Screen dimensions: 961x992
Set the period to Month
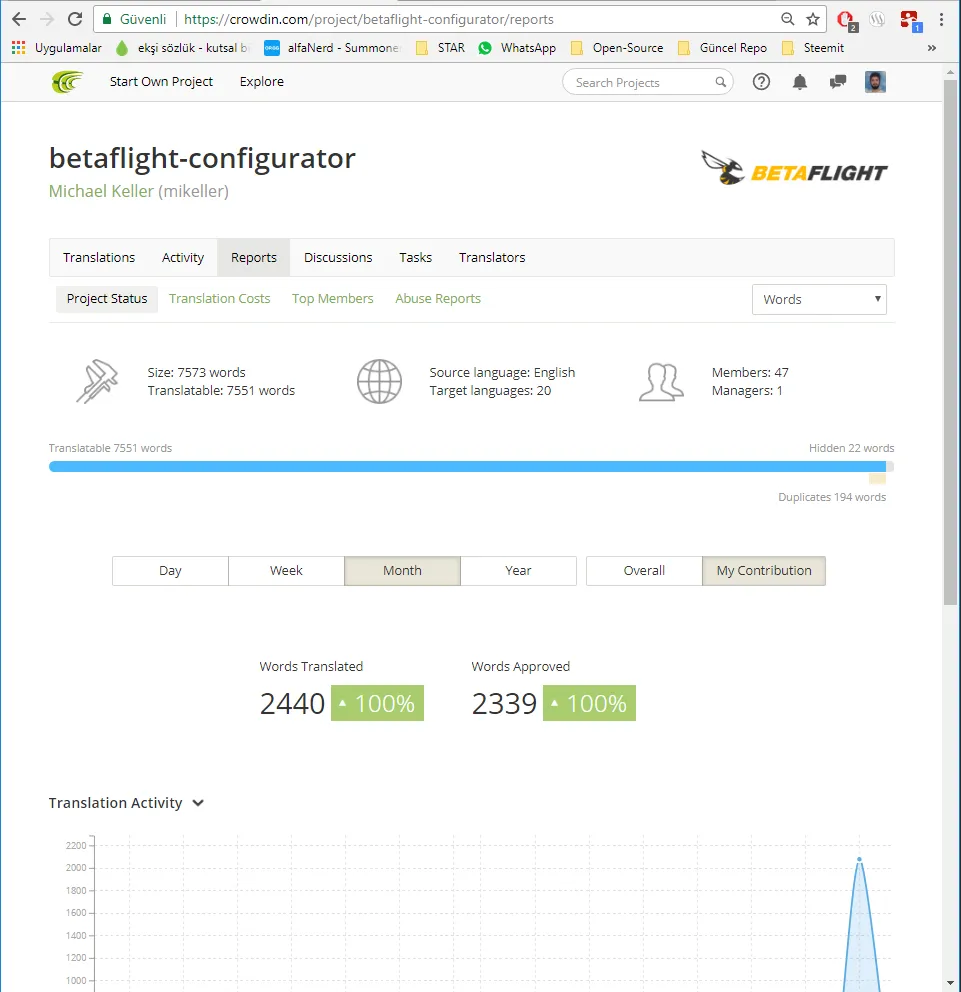tap(402, 571)
